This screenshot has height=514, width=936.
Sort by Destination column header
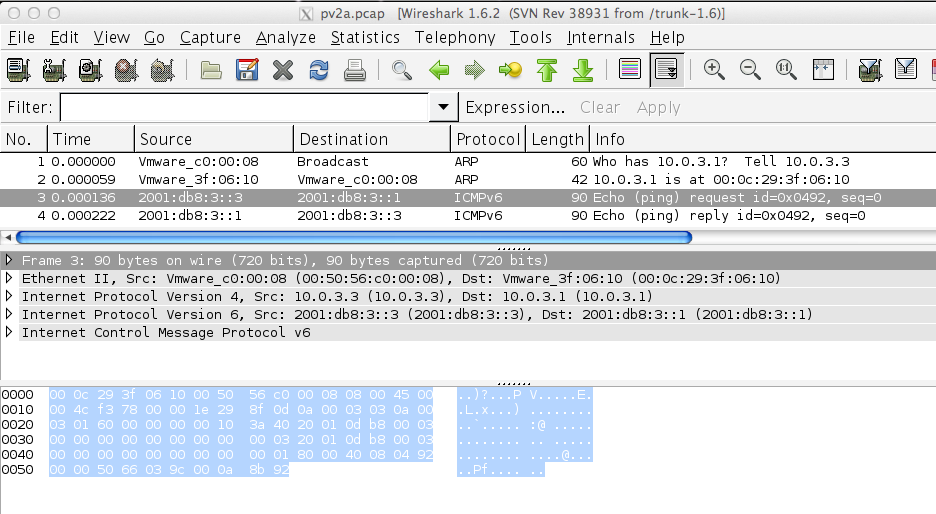click(x=372, y=139)
